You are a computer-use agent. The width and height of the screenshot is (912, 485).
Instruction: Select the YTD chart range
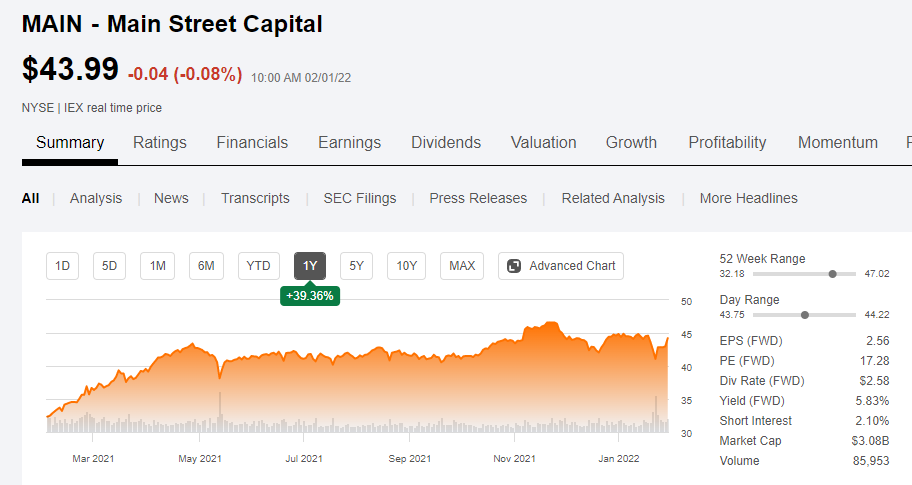[x=259, y=266]
